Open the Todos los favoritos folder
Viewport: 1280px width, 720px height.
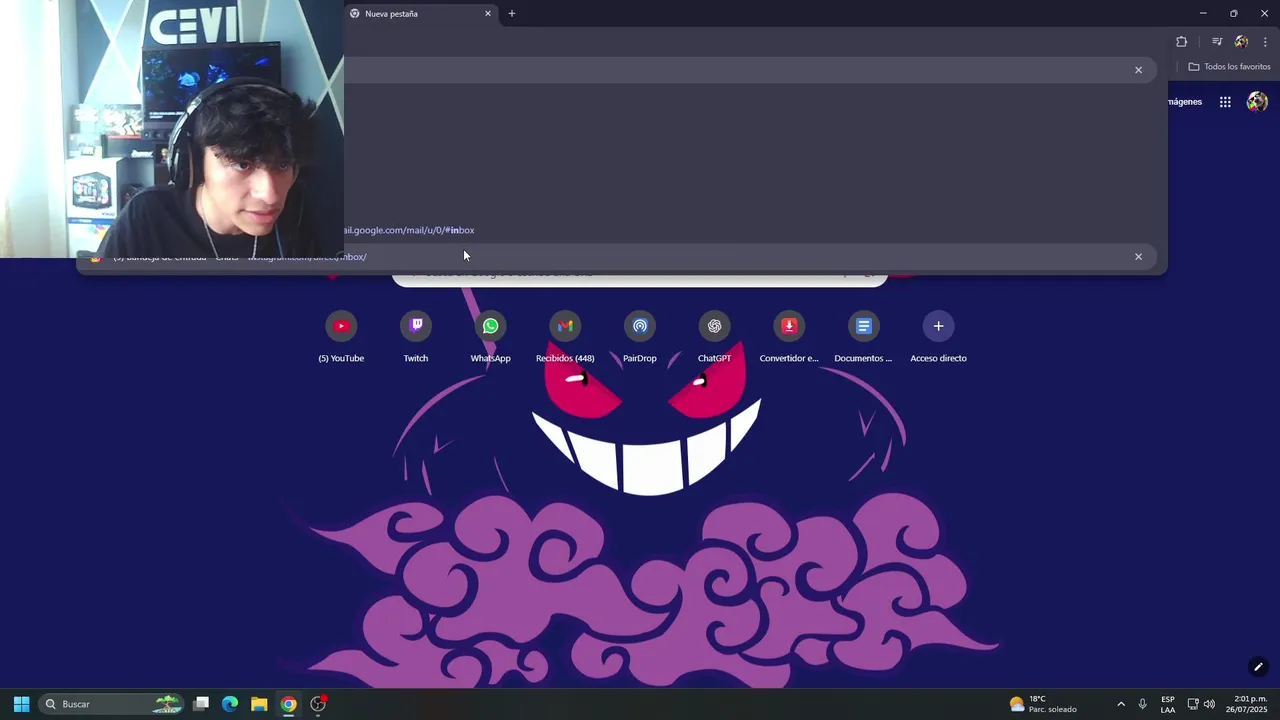coord(1229,67)
